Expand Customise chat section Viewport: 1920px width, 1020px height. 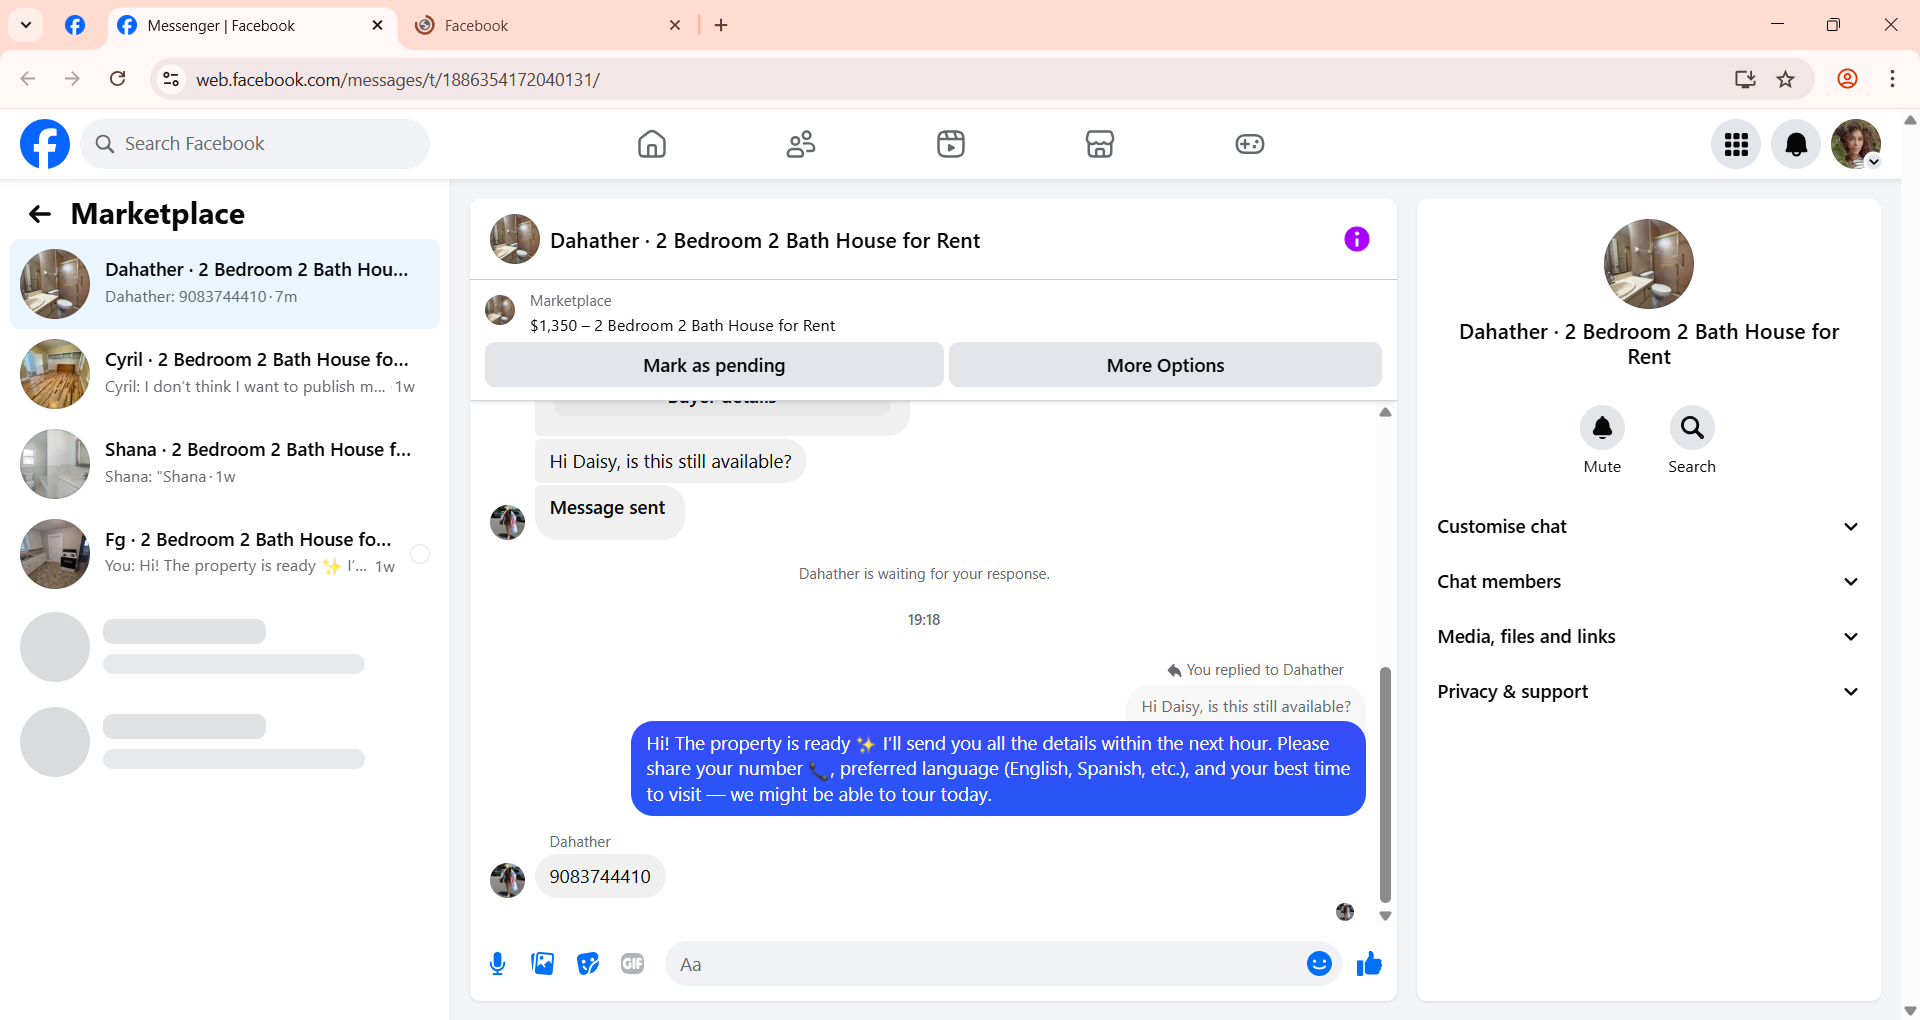click(x=1649, y=527)
